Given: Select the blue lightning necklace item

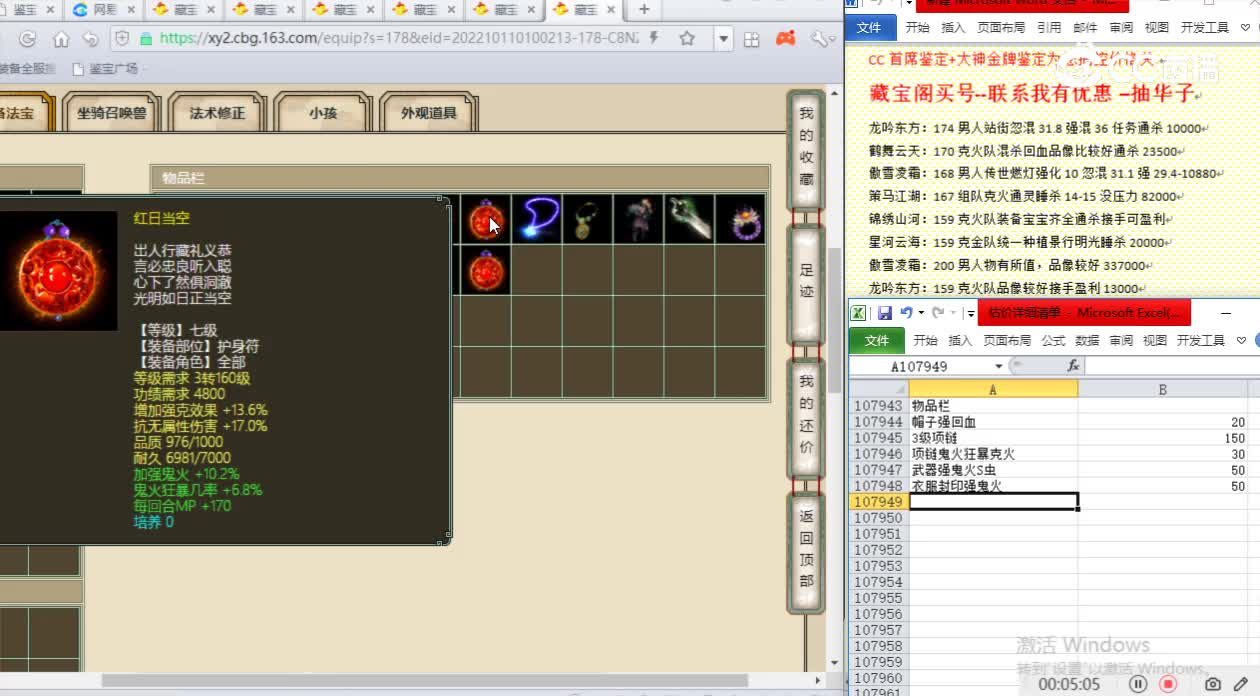Looking at the screenshot, I should [x=537, y=219].
